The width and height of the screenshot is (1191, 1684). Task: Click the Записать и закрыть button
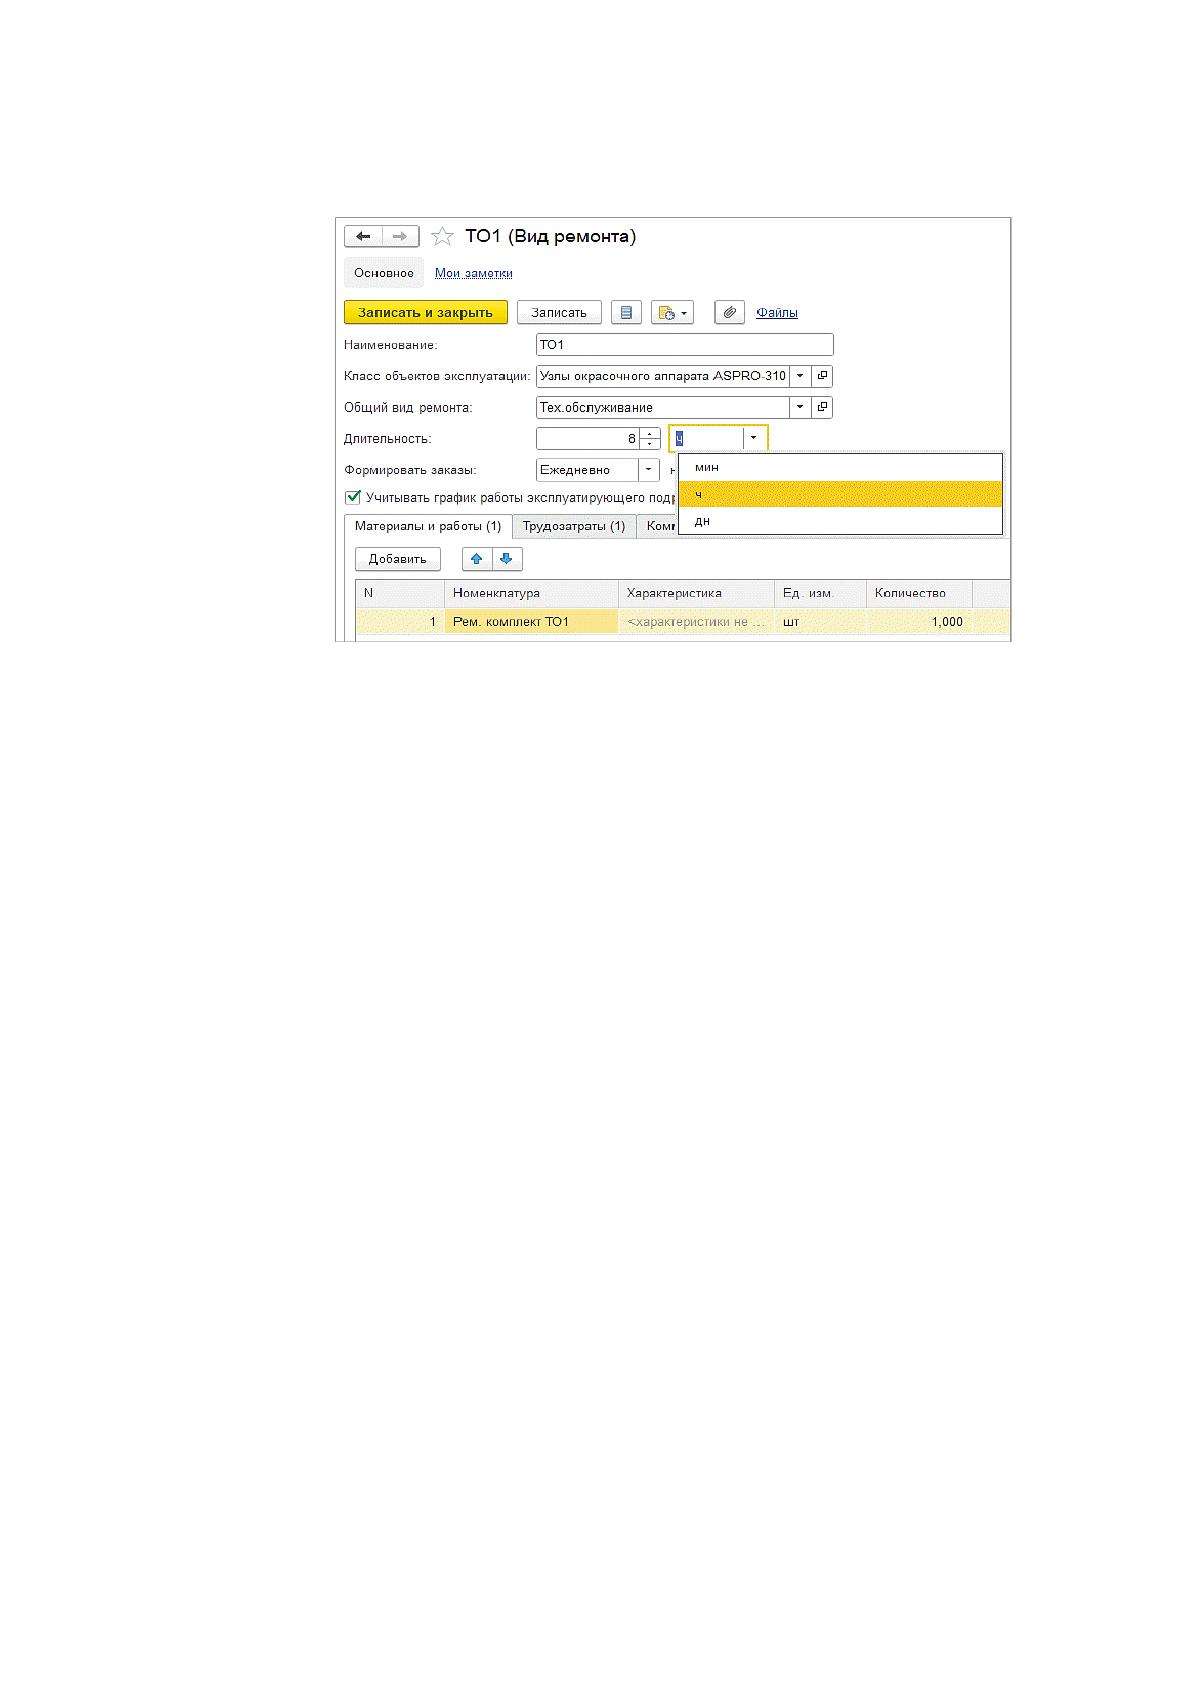click(426, 313)
